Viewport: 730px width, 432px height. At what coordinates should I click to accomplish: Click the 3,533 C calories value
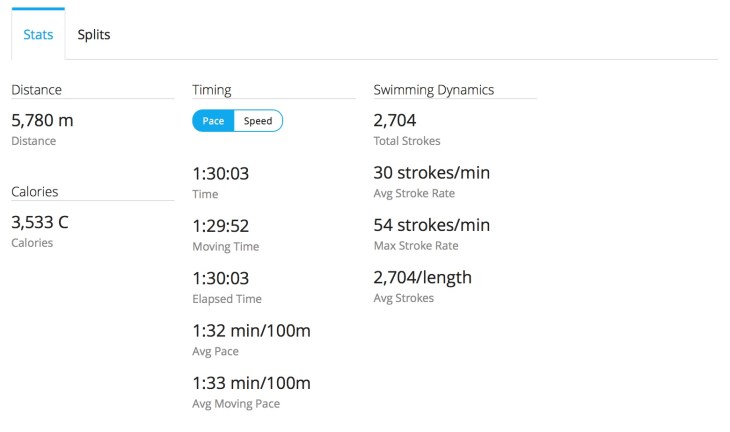click(40, 222)
